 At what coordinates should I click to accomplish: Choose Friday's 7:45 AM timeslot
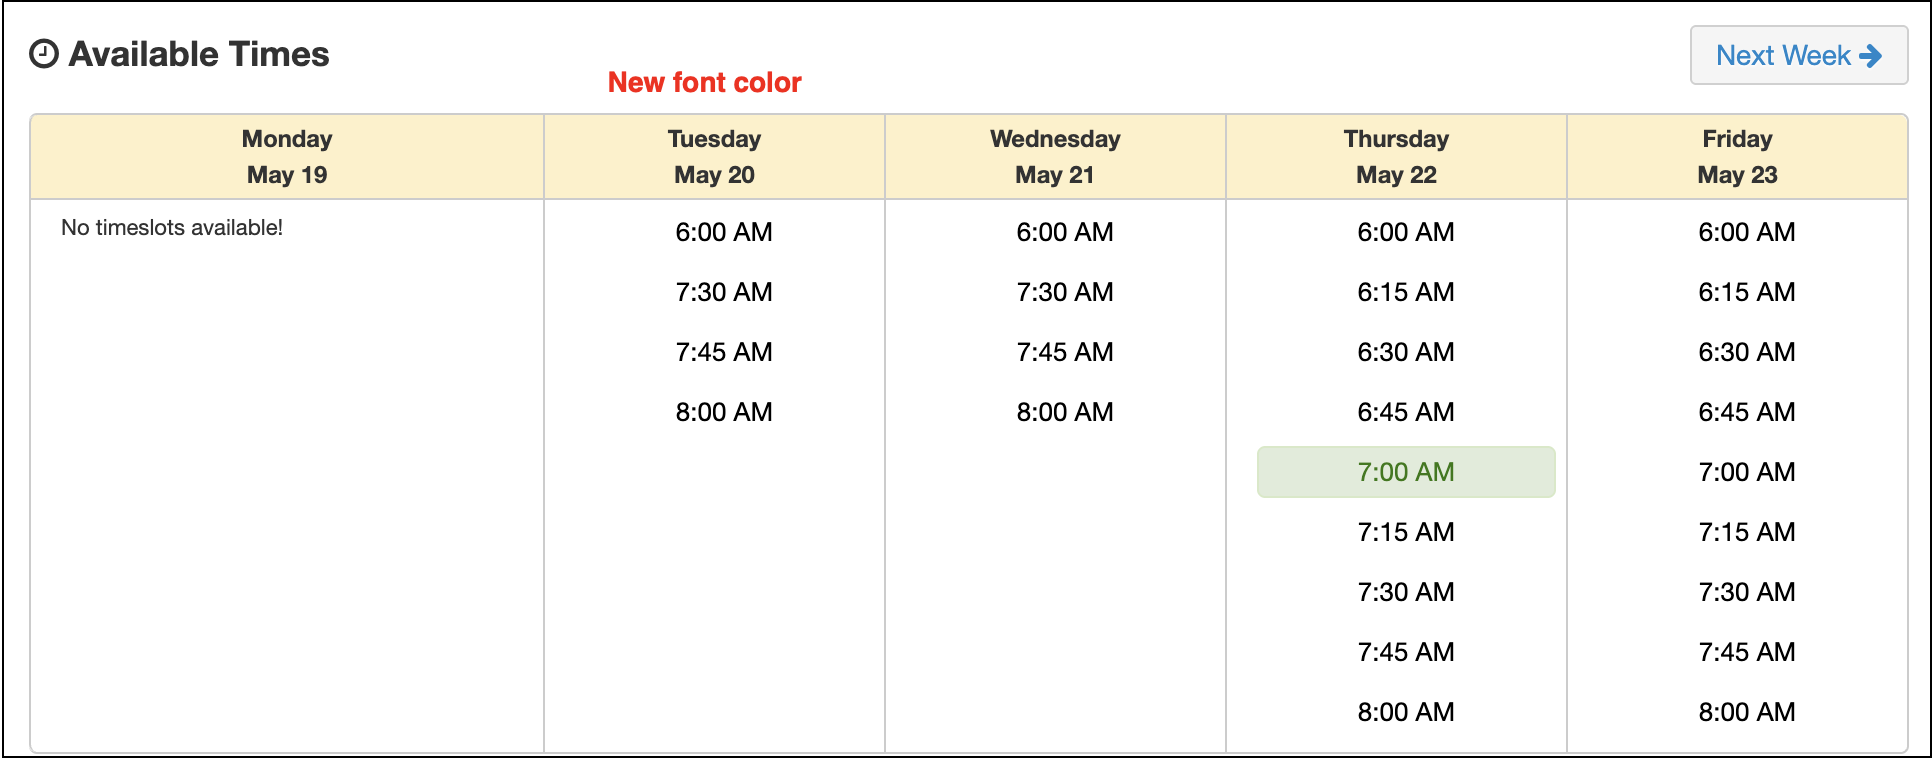pyautogui.click(x=1746, y=652)
